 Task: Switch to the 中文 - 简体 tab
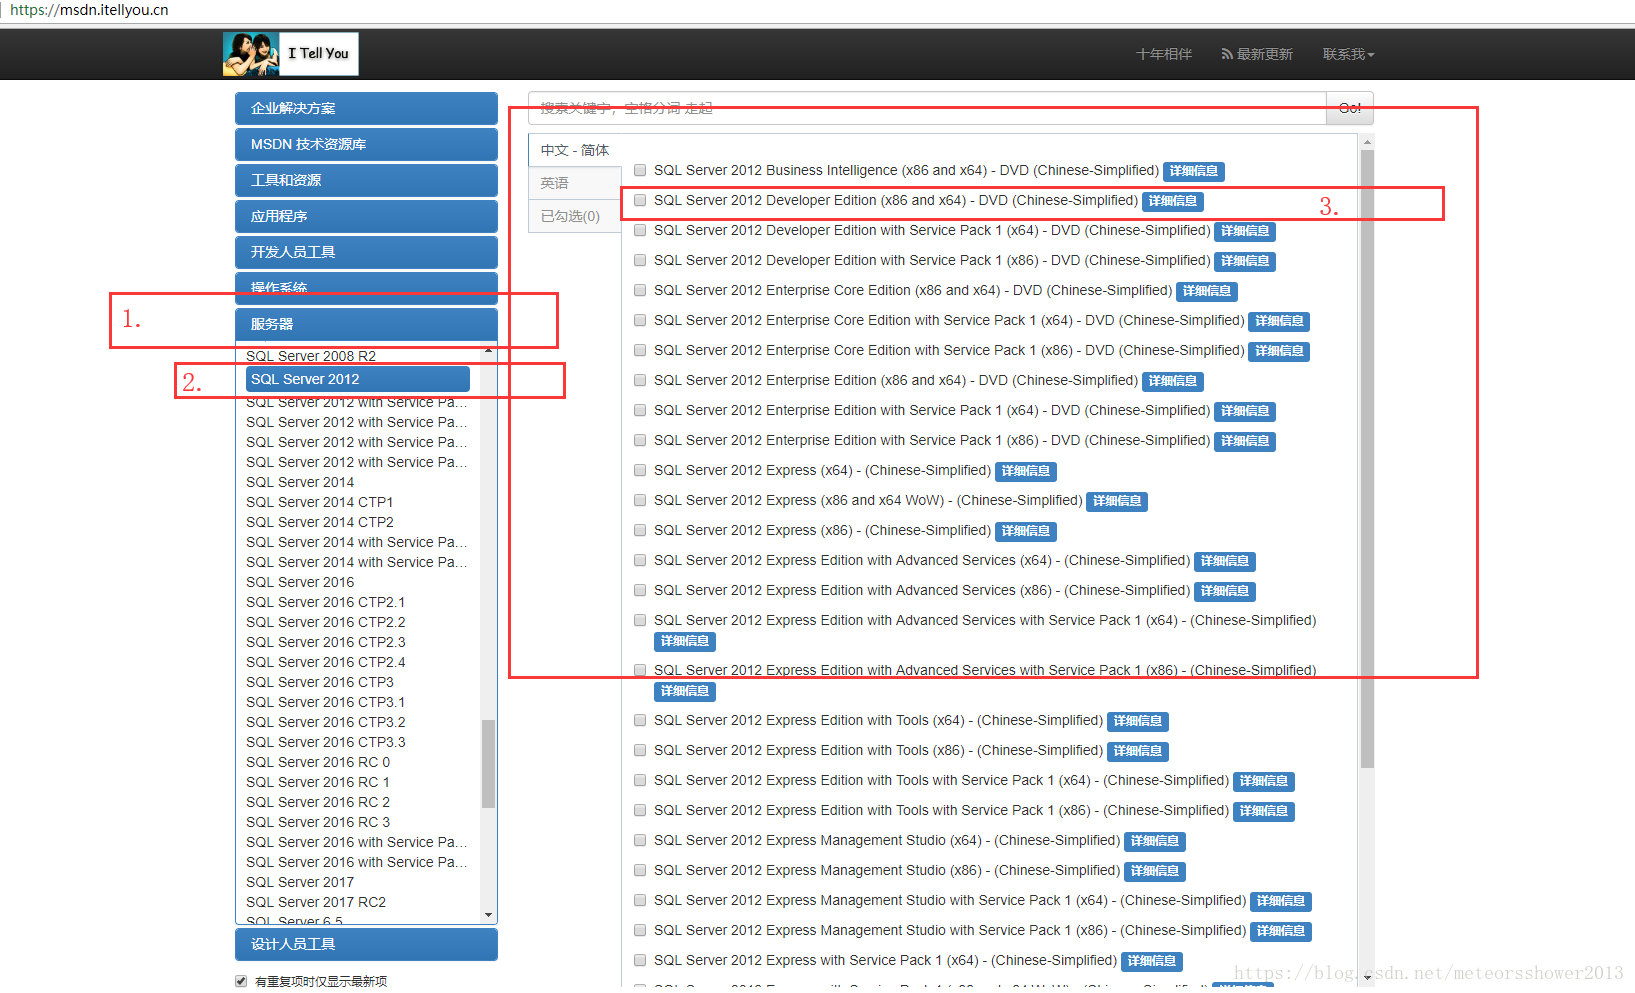(x=575, y=150)
